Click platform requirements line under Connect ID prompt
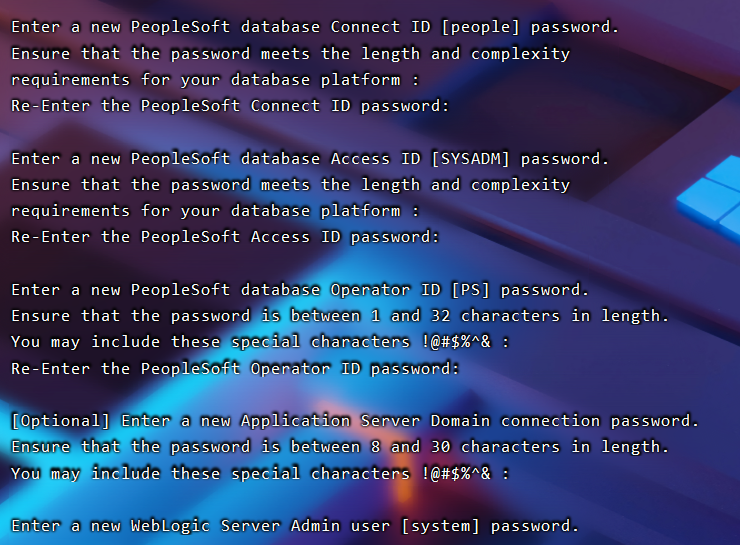Image resolution: width=740 pixels, height=545 pixels. pyautogui.click(x=215, y=80)
